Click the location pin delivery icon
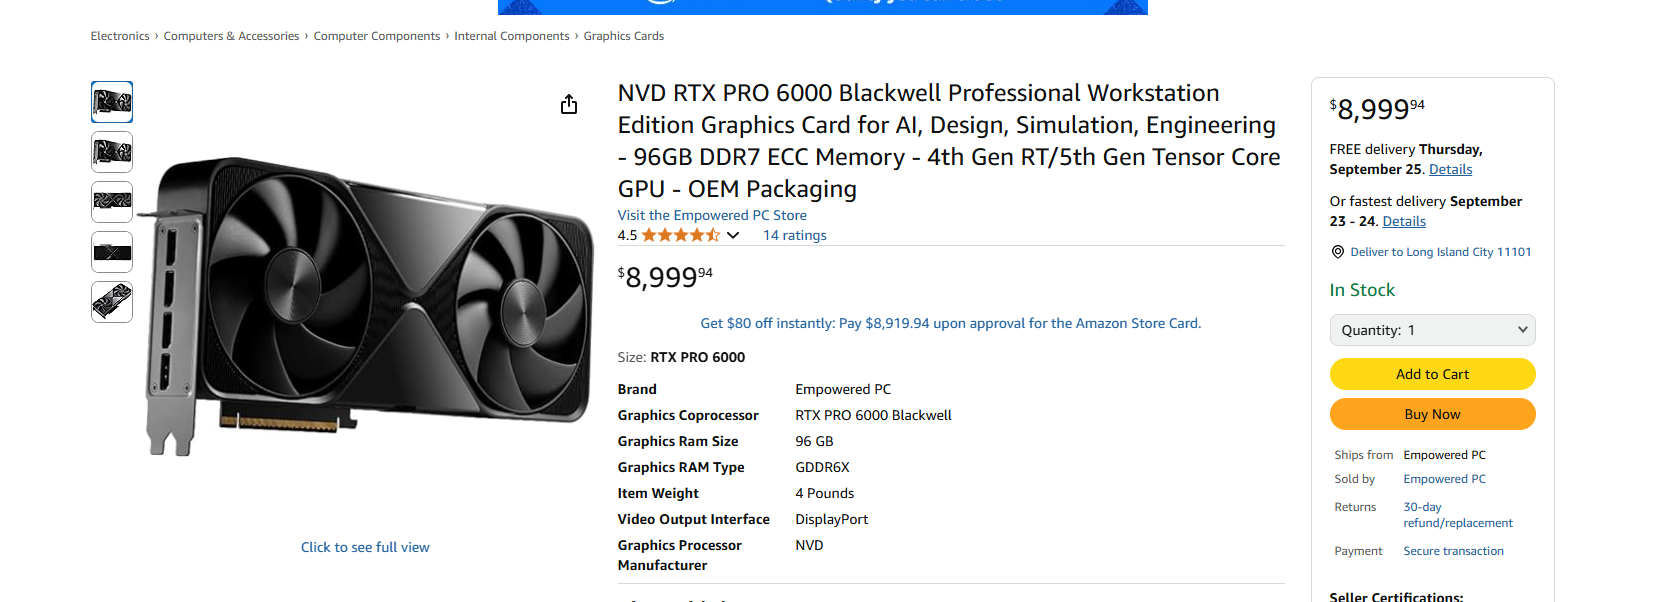 point(1337,252)
